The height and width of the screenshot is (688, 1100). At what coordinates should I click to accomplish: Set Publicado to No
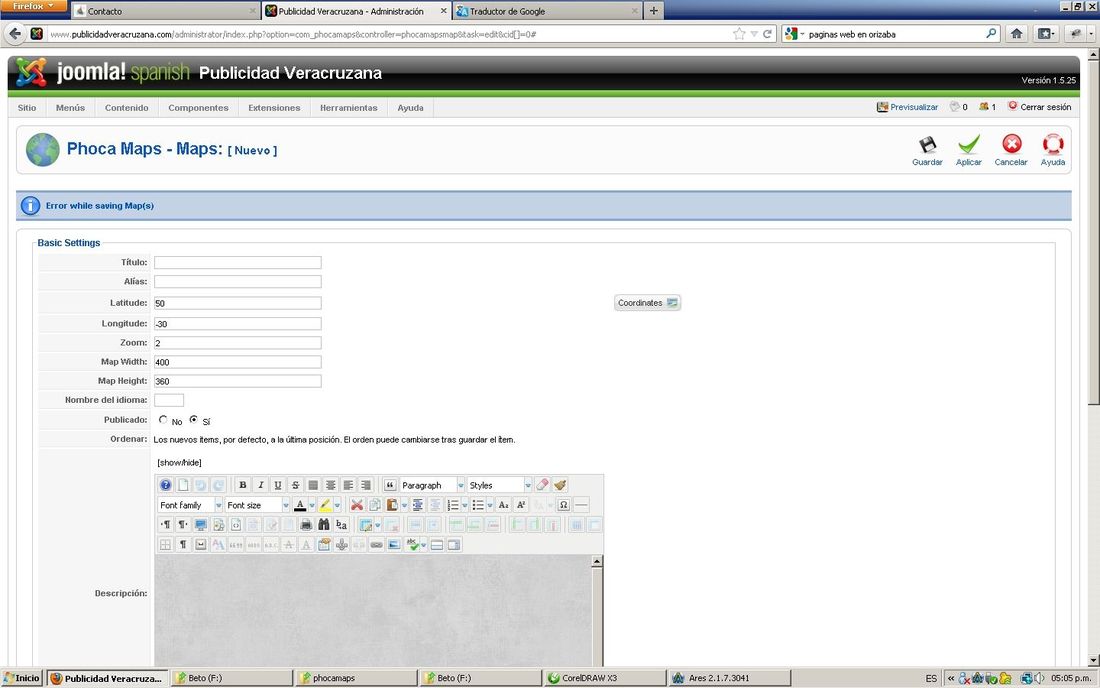163,419
